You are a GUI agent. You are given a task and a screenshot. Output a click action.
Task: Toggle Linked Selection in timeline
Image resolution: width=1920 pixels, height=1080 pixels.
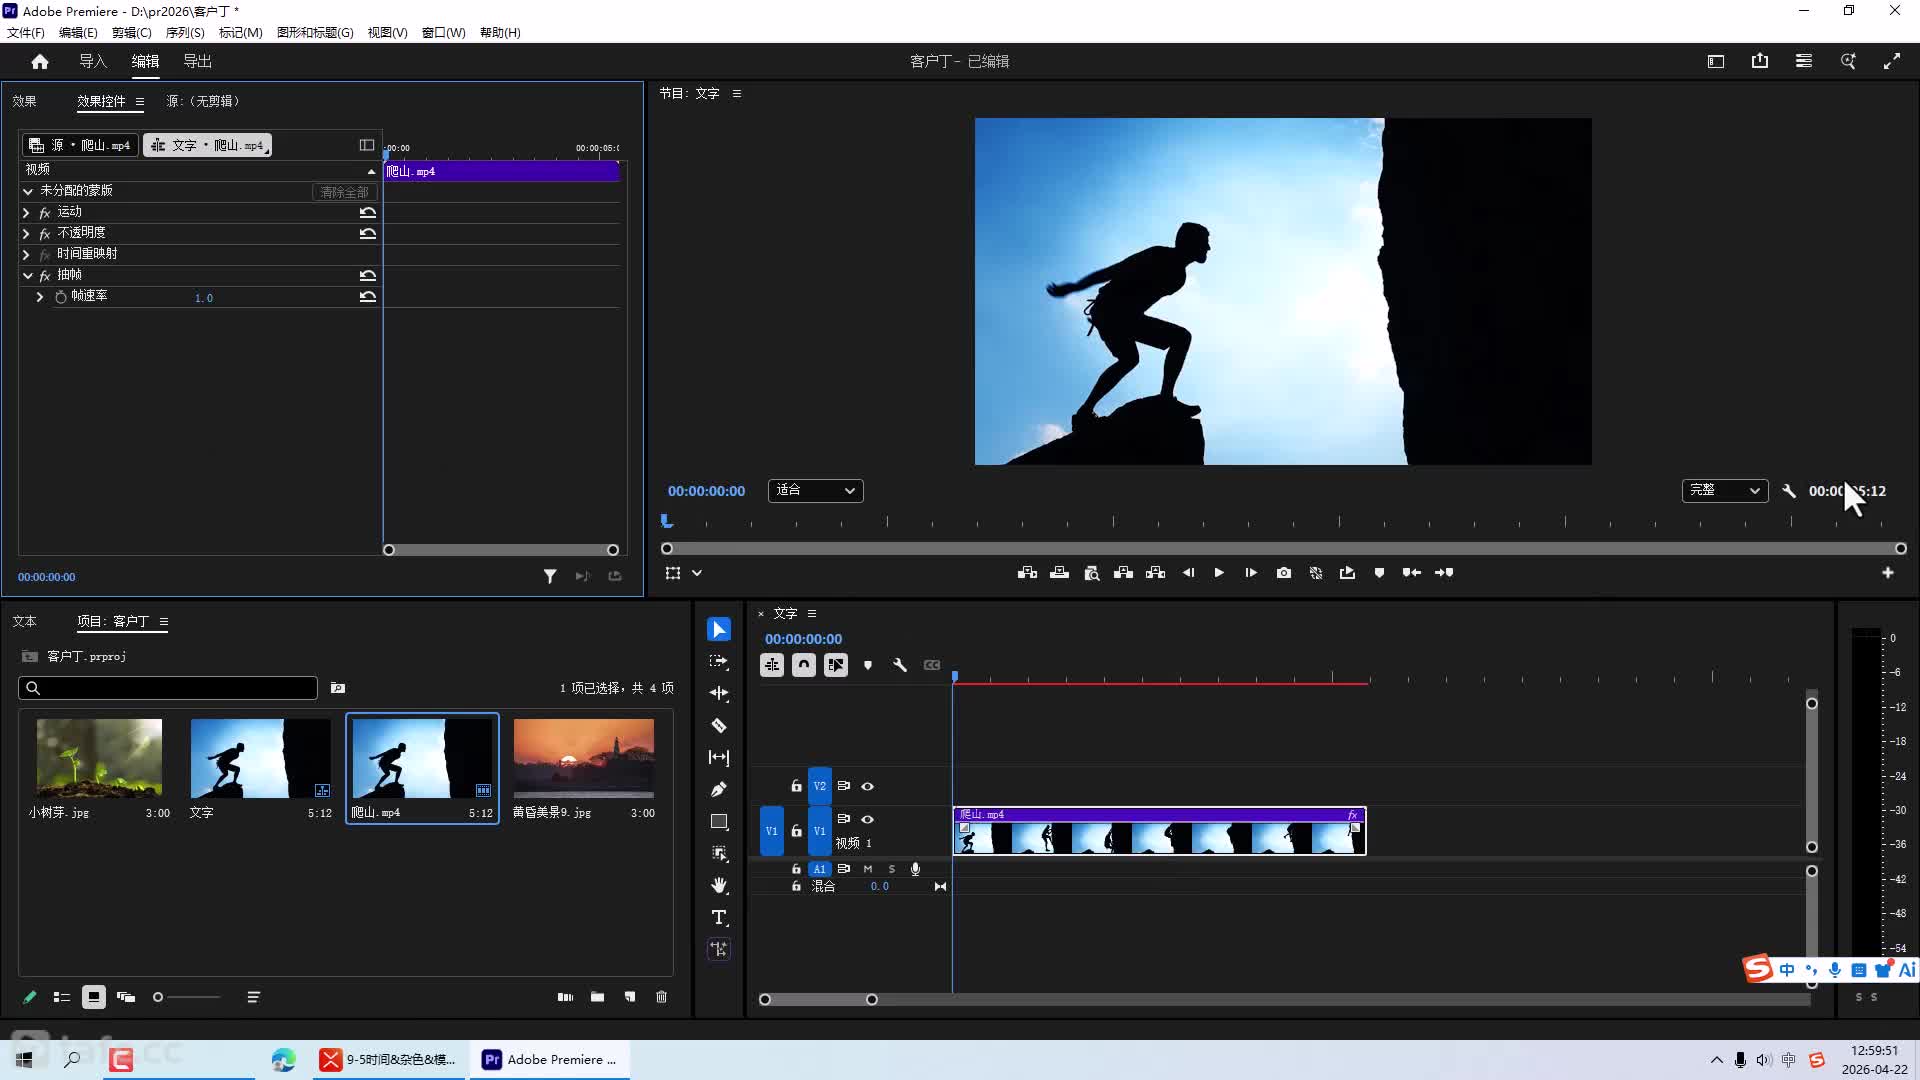tap(836, 665)
